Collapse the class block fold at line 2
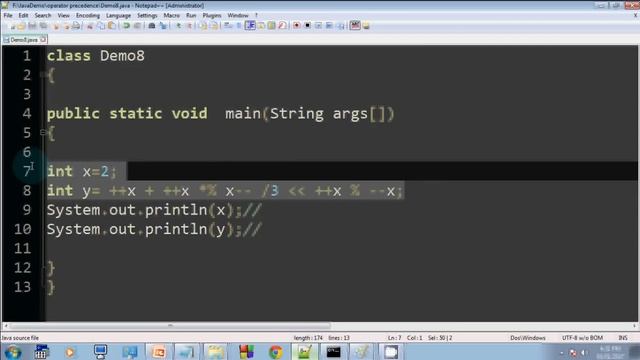 (x=42, y=74)
